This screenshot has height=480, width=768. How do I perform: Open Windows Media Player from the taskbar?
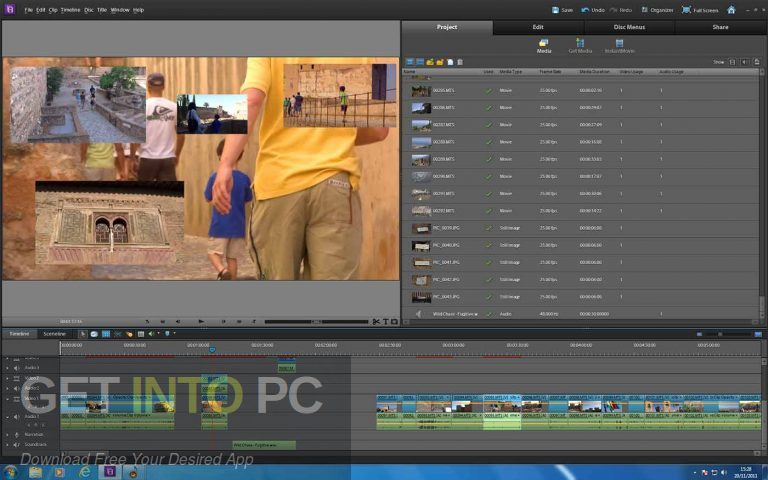tap(59, 472)
